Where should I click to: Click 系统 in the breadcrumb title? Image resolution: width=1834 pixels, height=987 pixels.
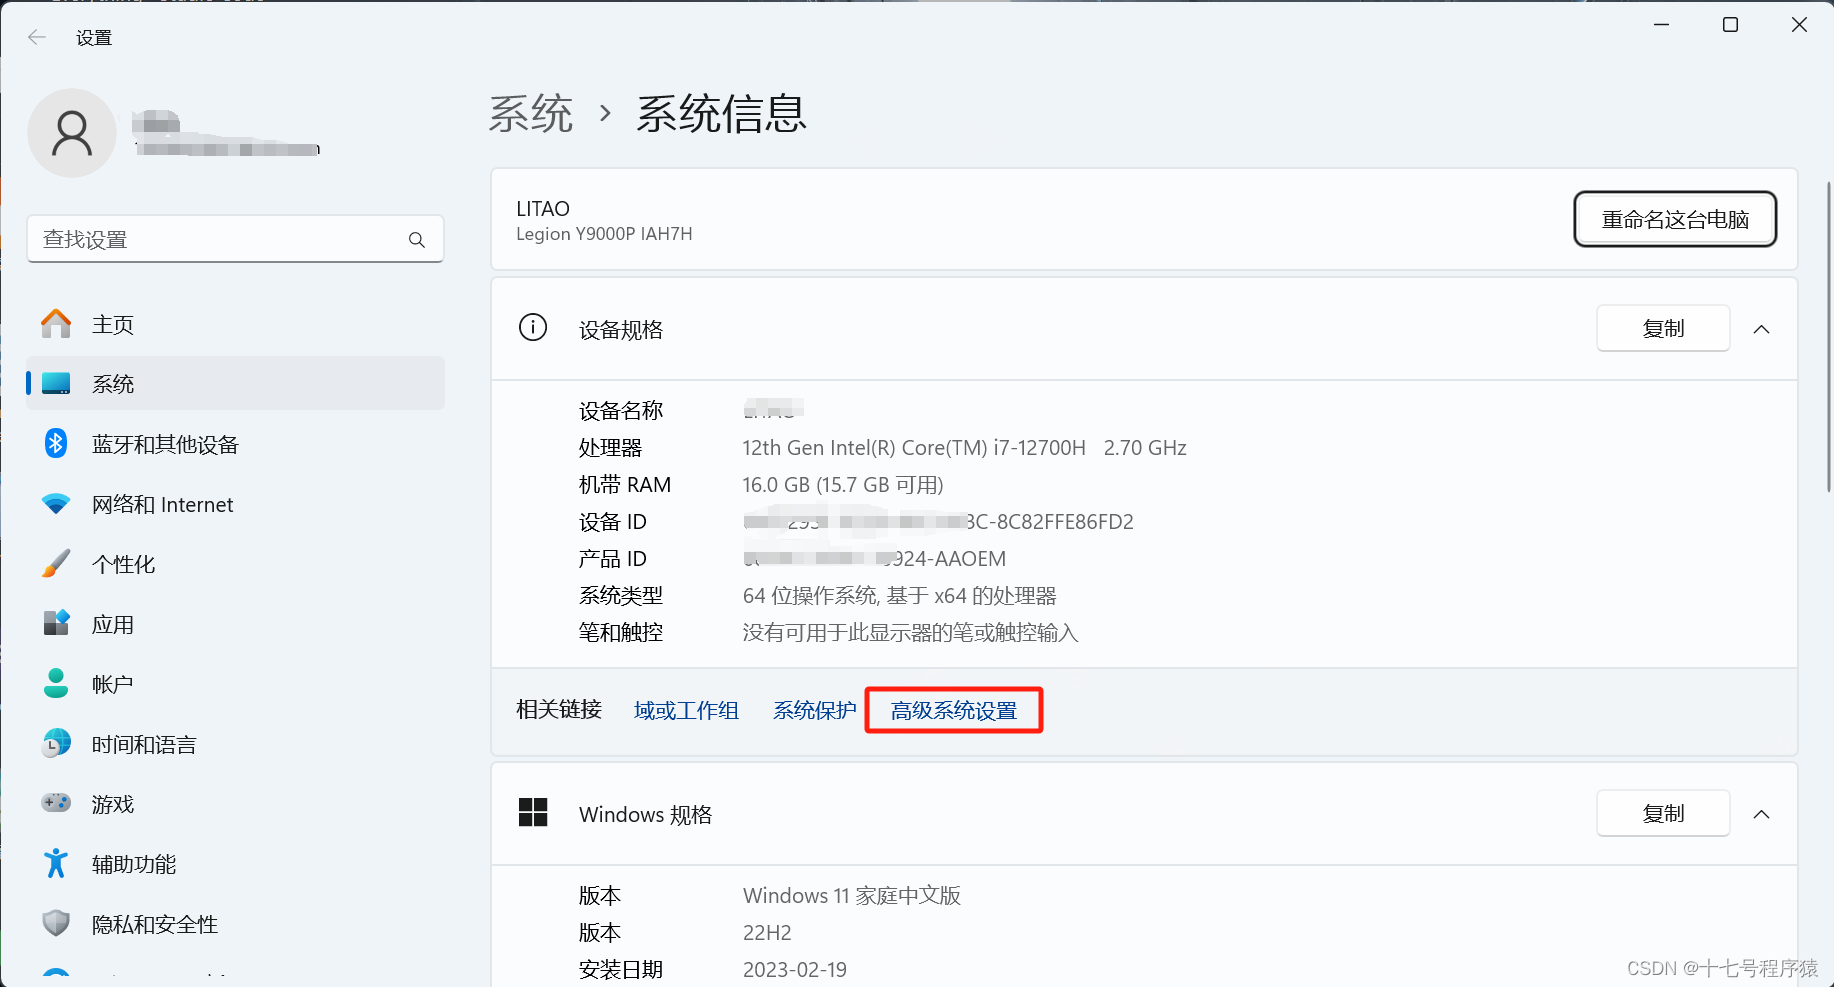[531, 114]
